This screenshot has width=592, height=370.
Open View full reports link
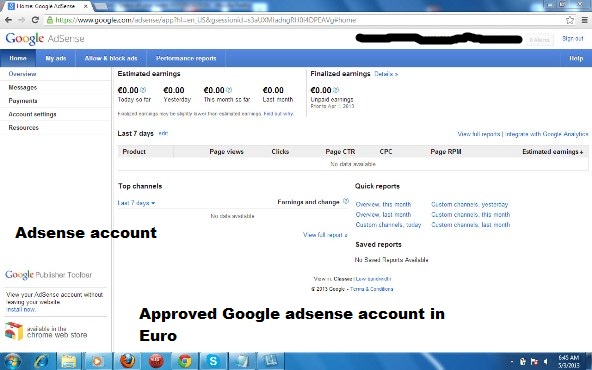pyautogui.click(x=479, y=134)
